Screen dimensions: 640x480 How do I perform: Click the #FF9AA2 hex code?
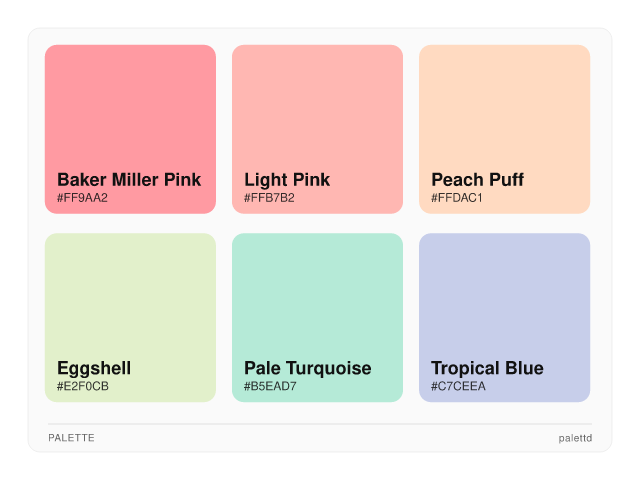pos(83,198)
